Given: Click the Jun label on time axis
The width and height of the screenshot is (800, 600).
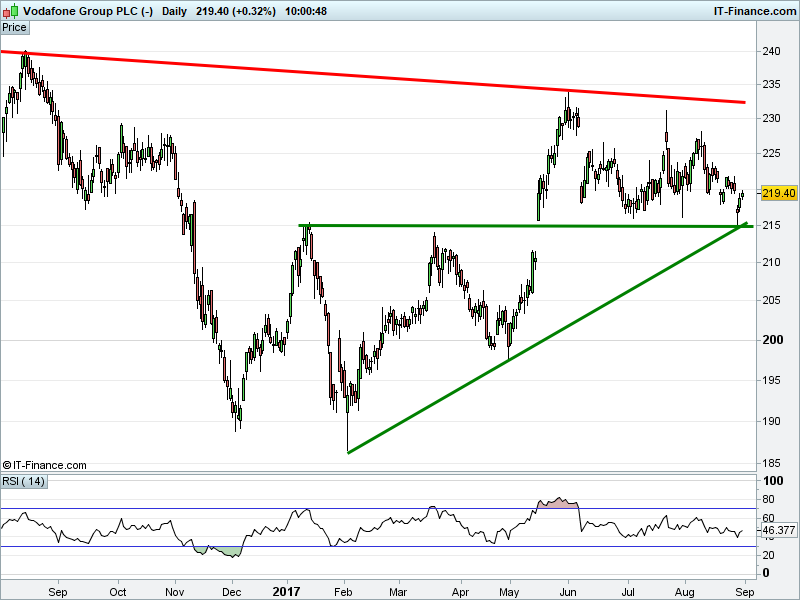Looking at the screenshot, I should [568, 592].
